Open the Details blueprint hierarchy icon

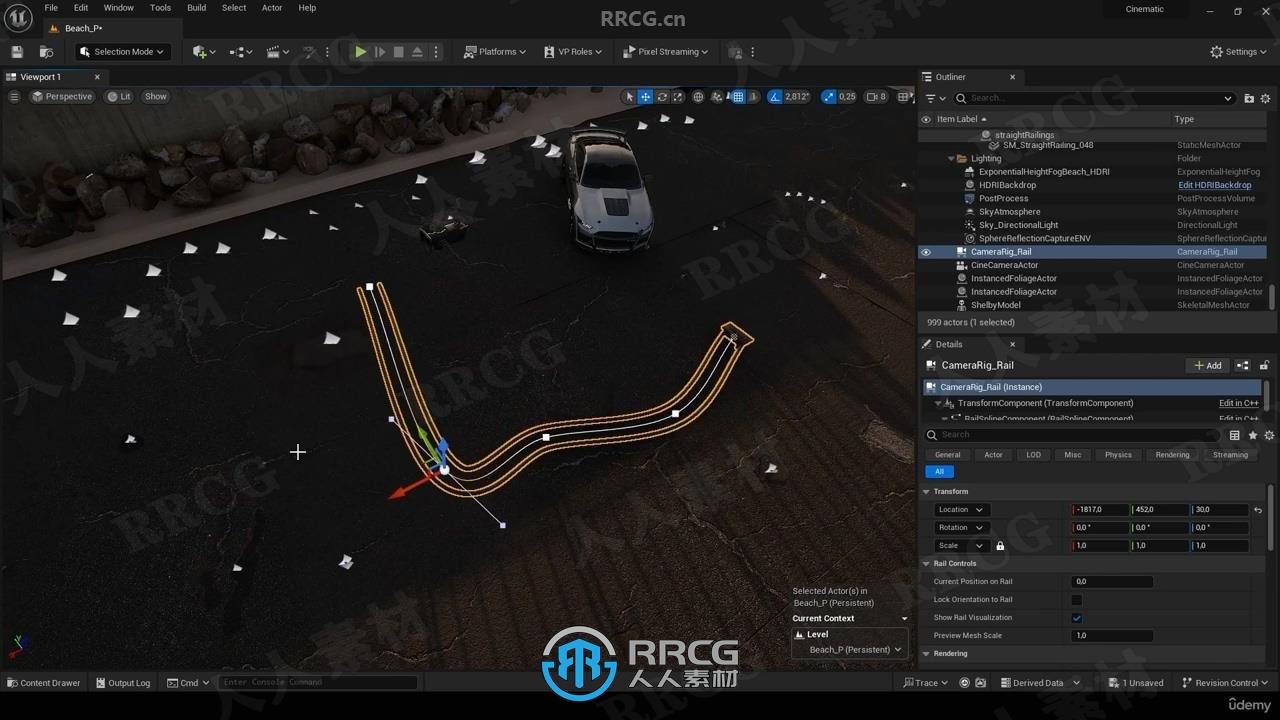click(1243, 366)
